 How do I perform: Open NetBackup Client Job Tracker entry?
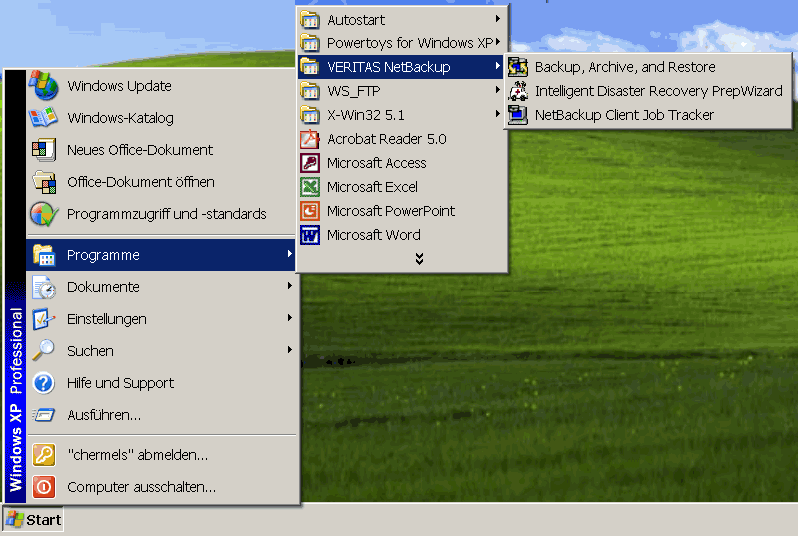(x=648, y=115)
